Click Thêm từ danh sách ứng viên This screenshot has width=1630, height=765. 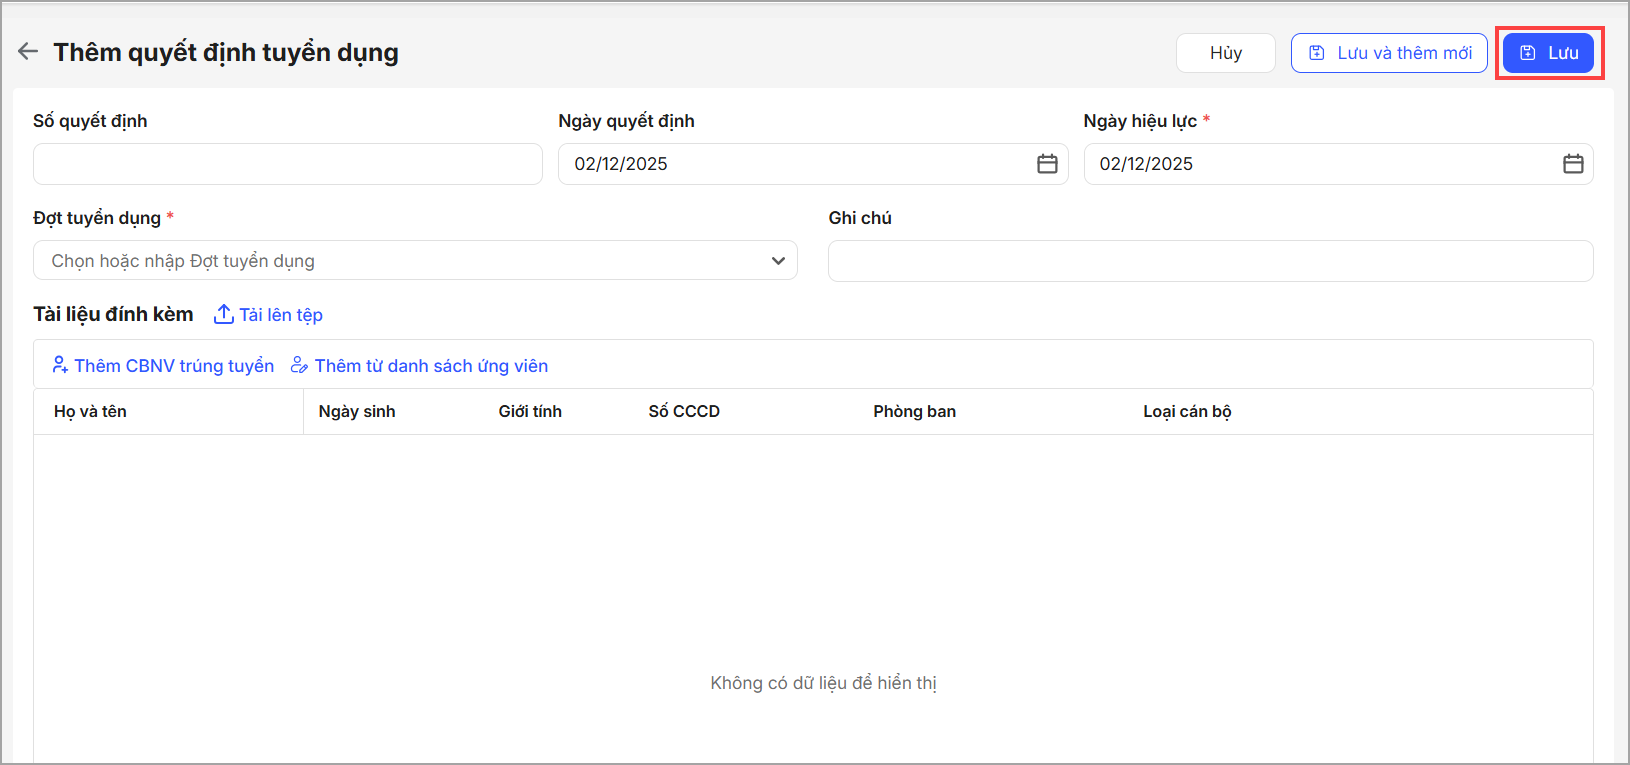(430, 366)
